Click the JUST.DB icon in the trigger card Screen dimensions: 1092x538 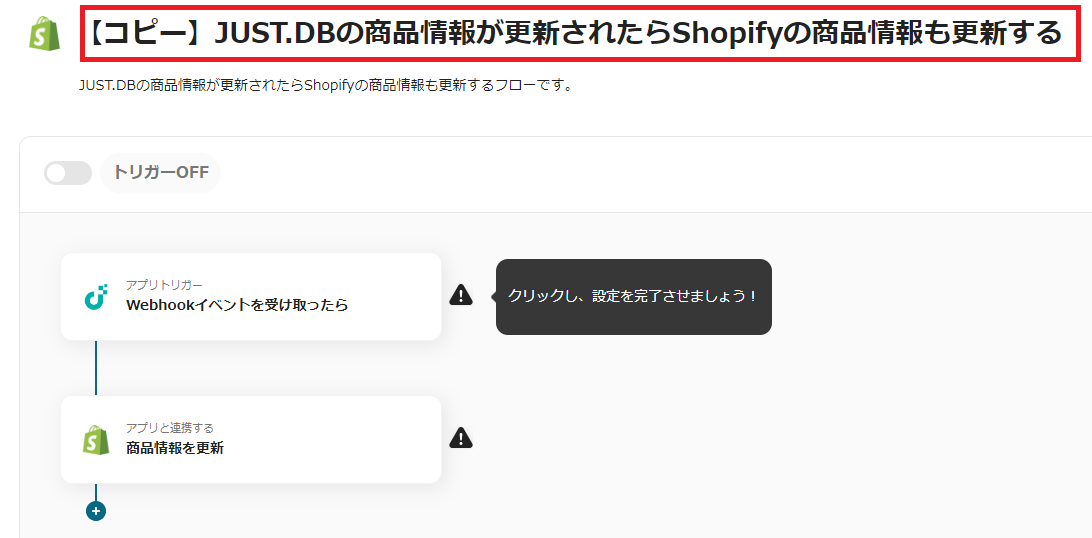(x=96, y=296)
